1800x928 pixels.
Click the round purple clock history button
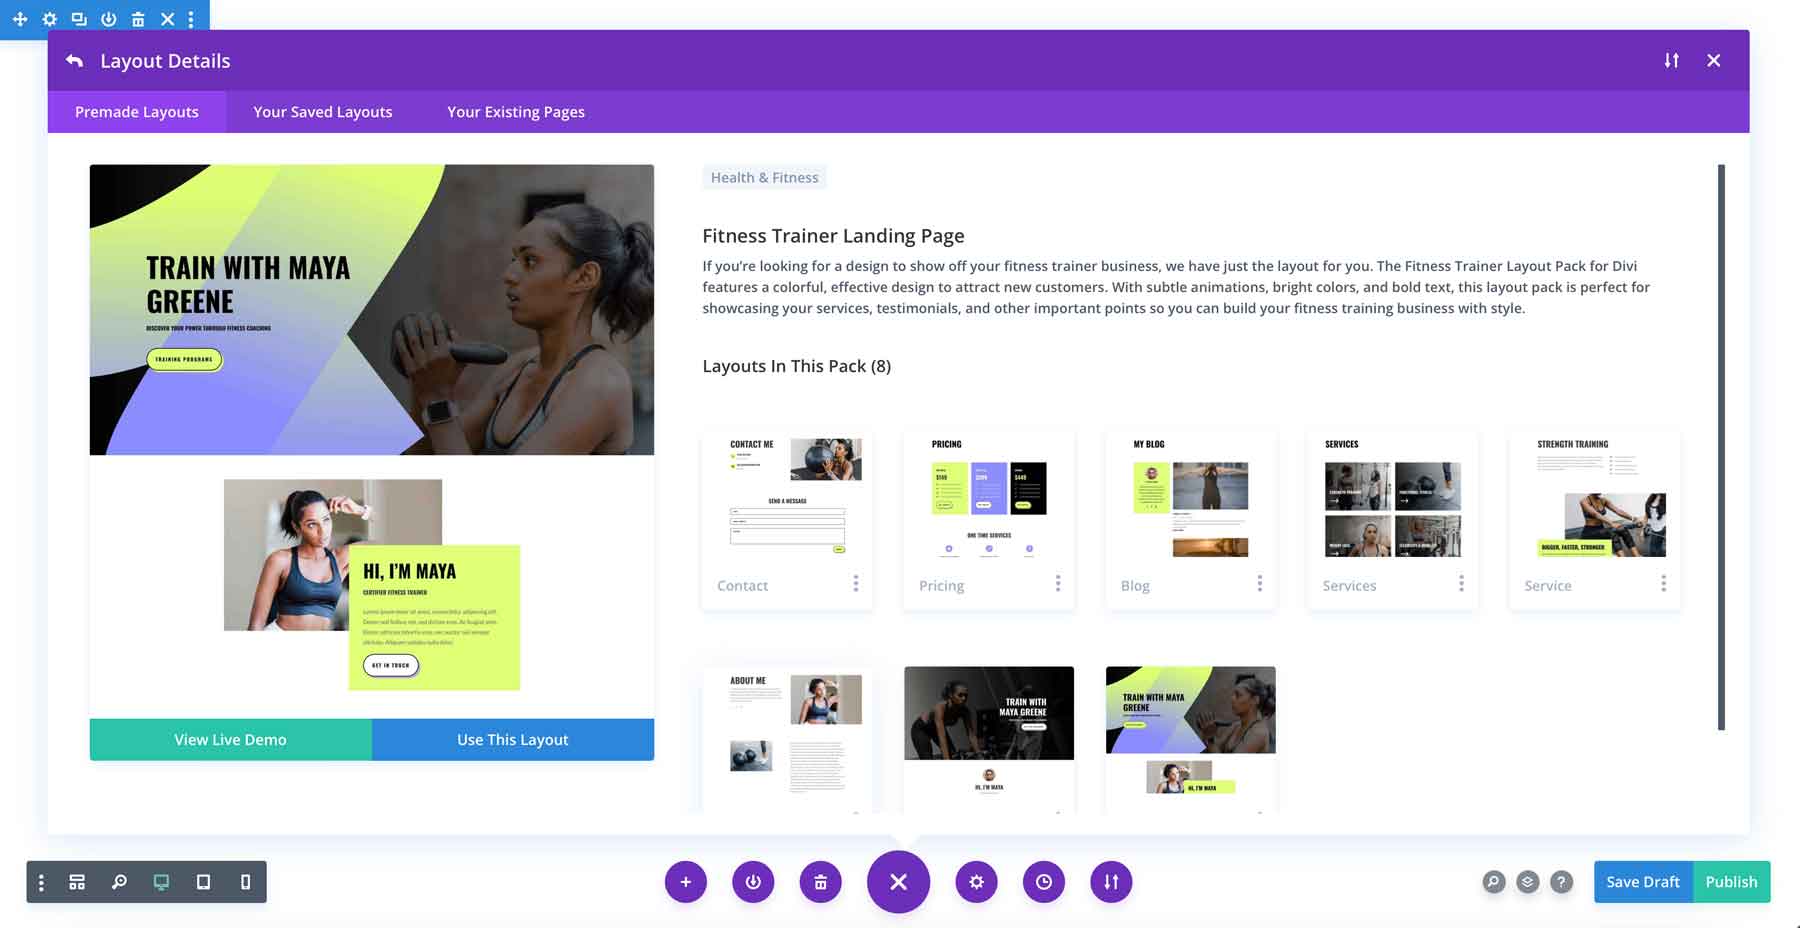pos(1043,882)
